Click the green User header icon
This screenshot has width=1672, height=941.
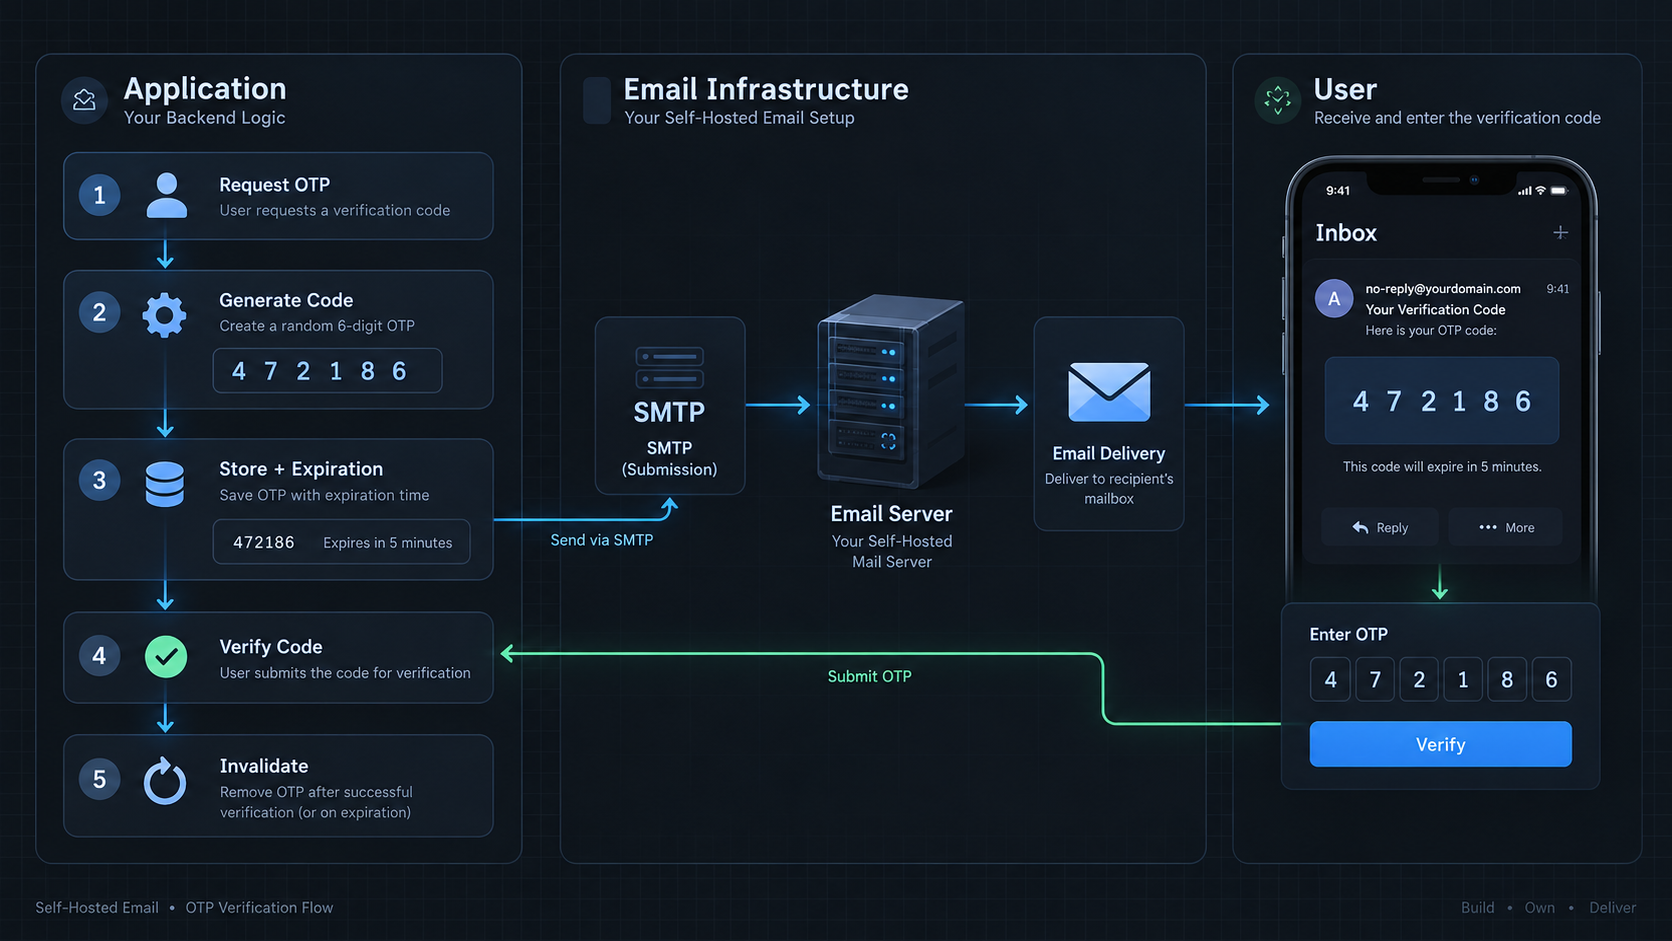point(1278,100)
